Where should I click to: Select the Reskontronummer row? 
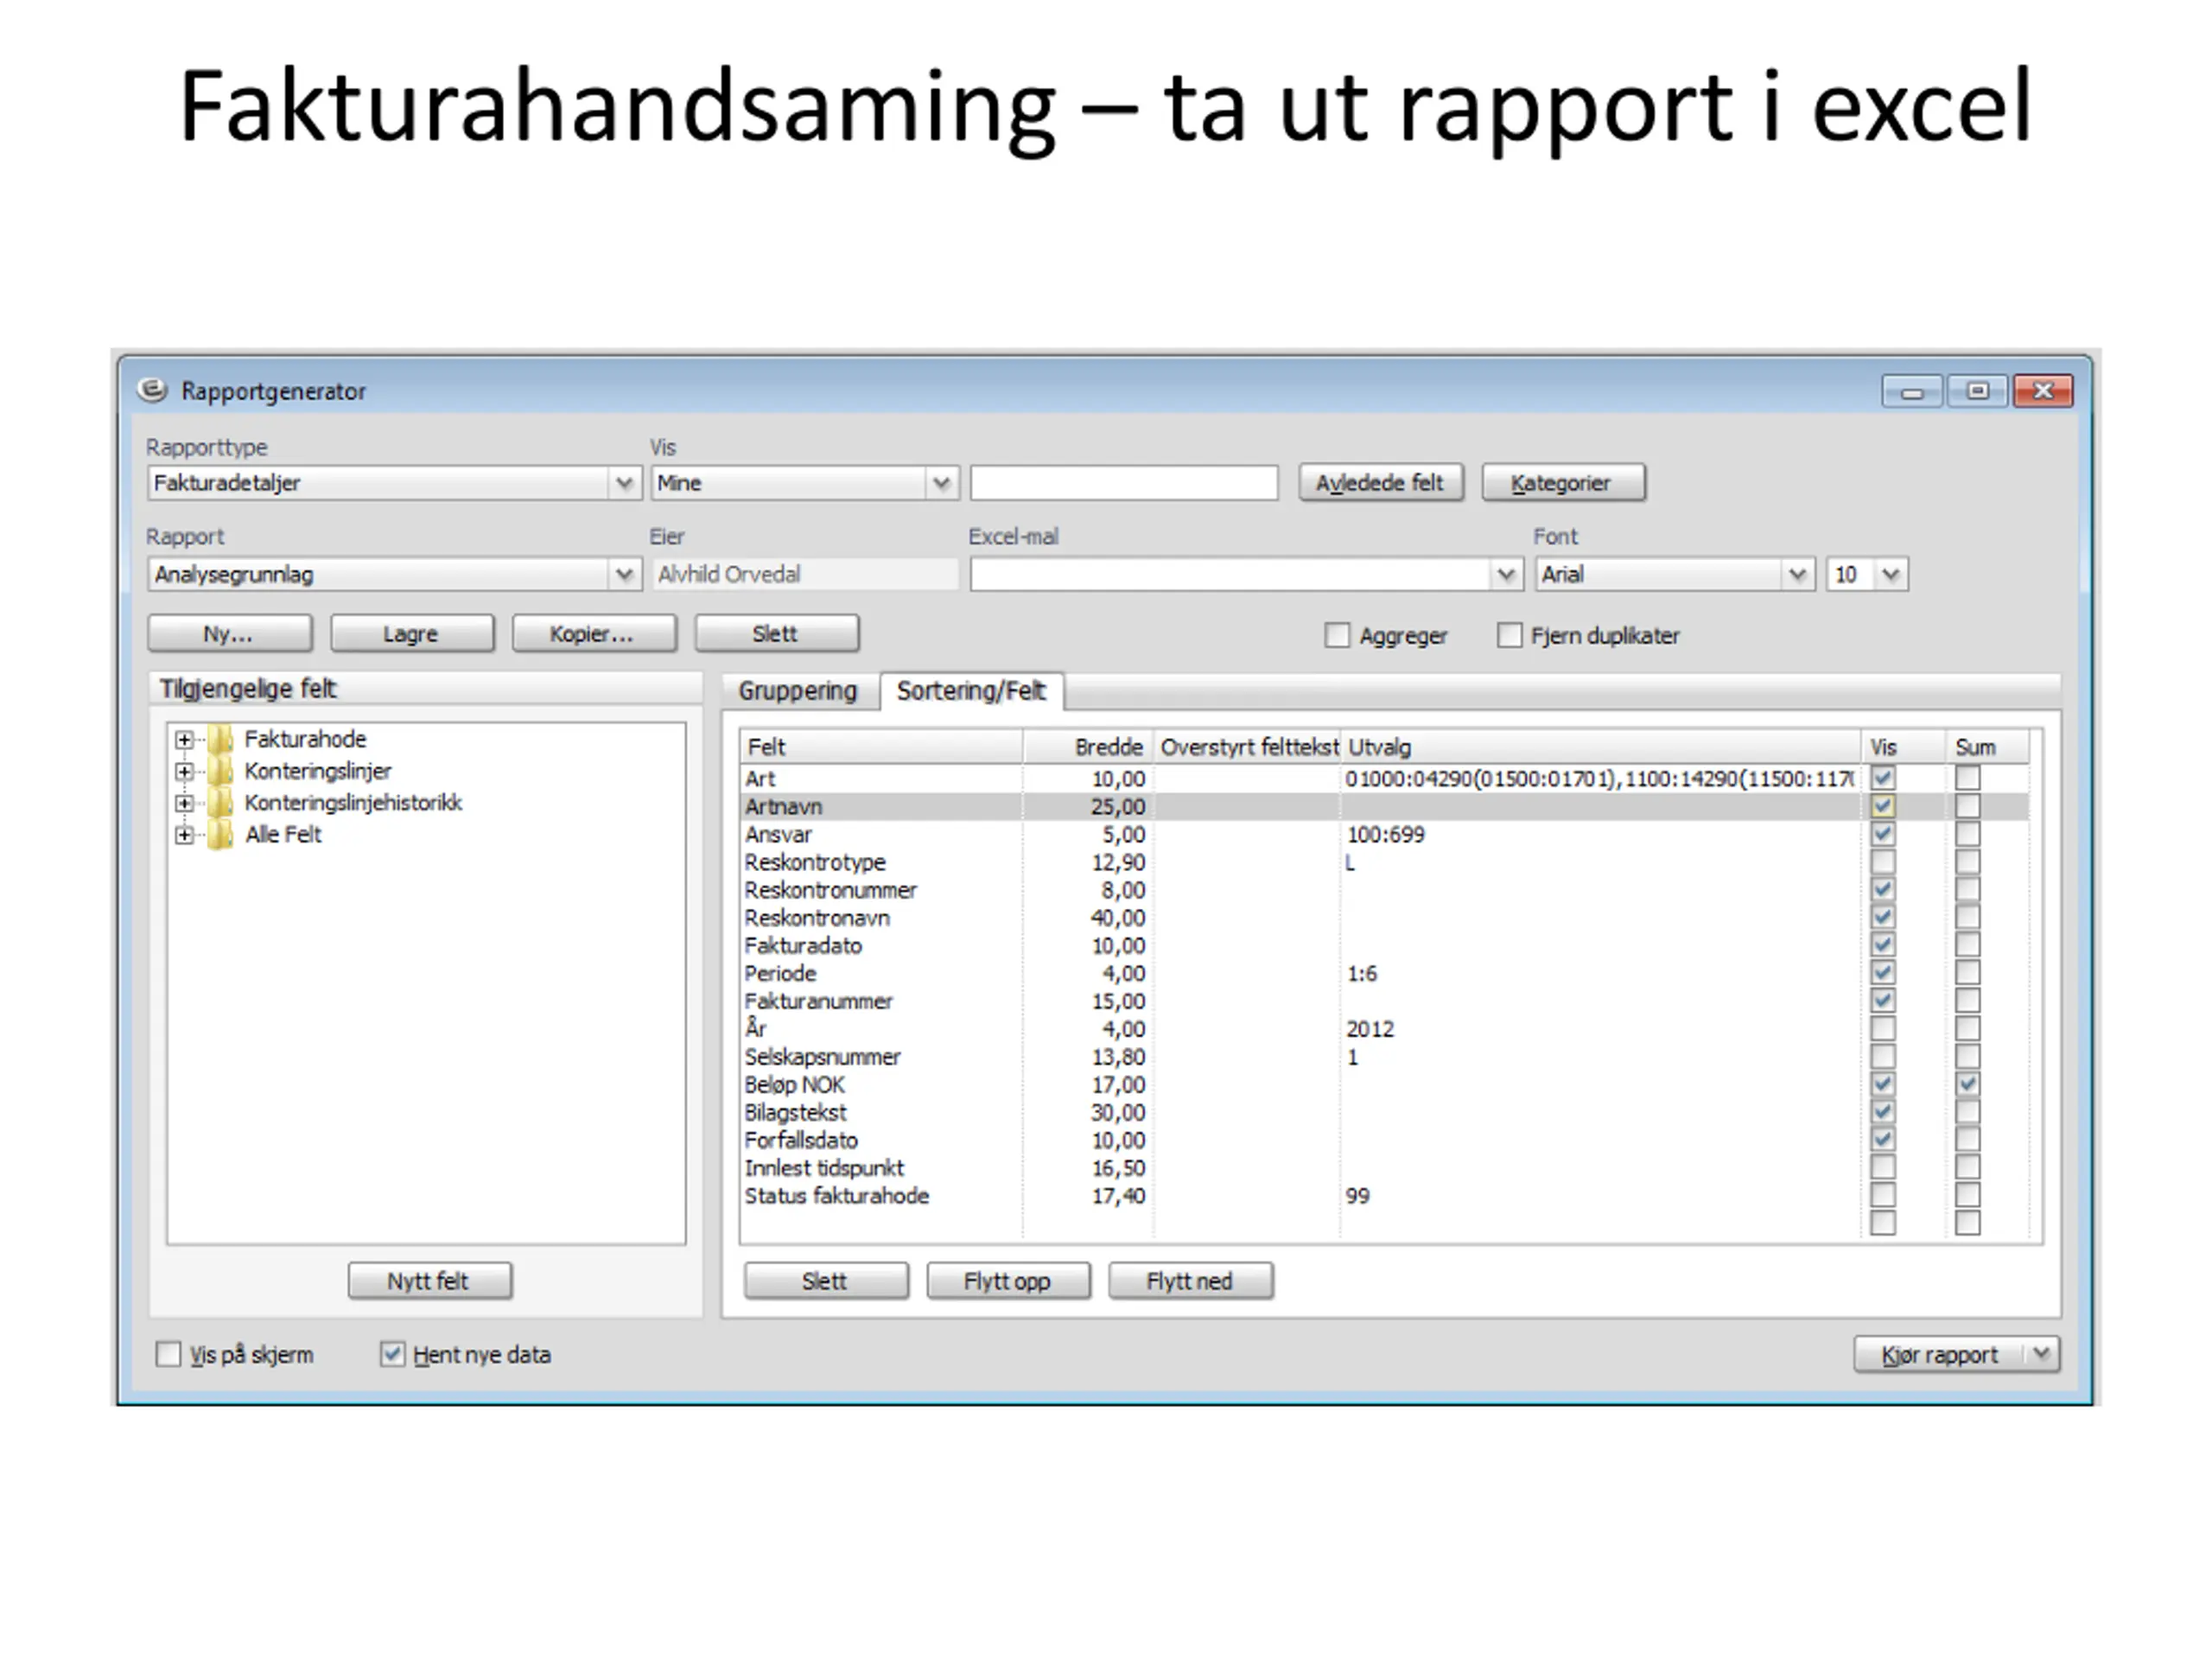[1385, 890]
